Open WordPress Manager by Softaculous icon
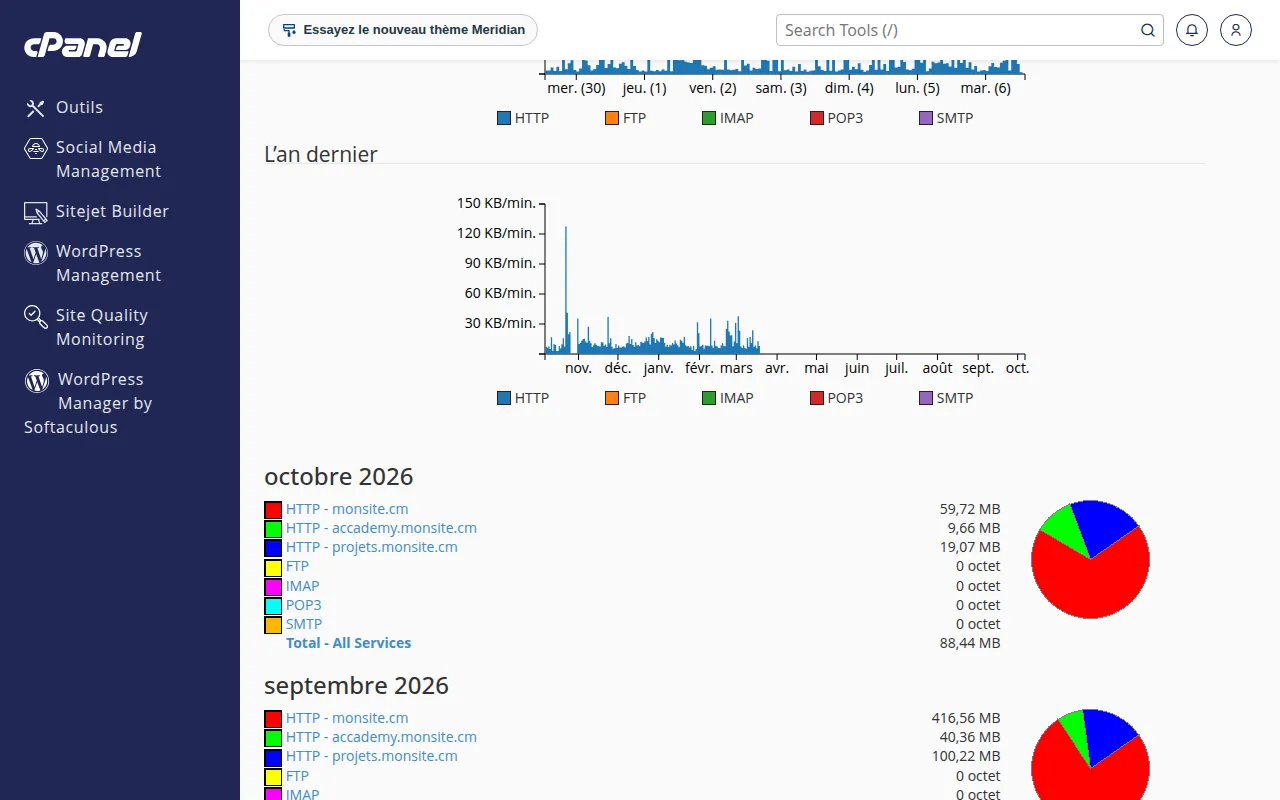This screenshot has width=1280, height=800. point(37,380)
